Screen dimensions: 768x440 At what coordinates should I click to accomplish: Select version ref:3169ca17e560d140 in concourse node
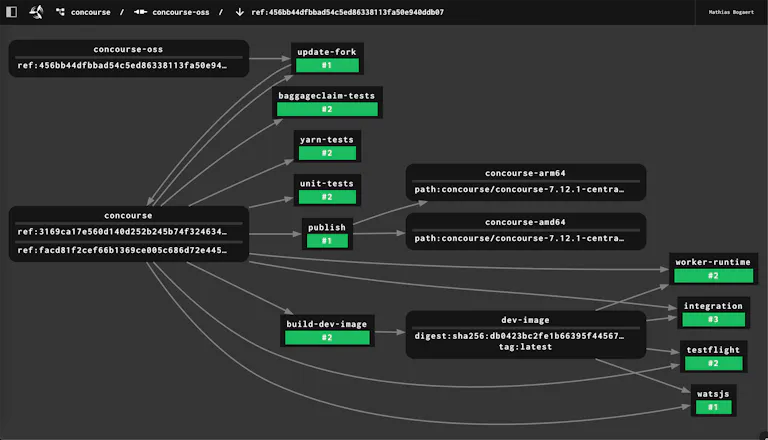point(122,232)
